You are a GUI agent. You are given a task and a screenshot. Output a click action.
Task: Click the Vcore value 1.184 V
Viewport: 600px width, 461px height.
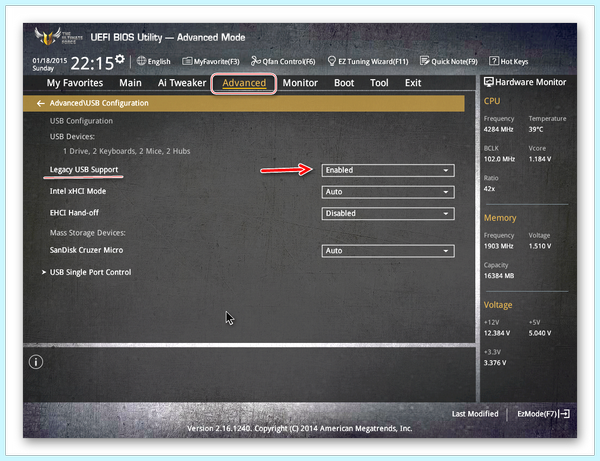coord(540,159)
